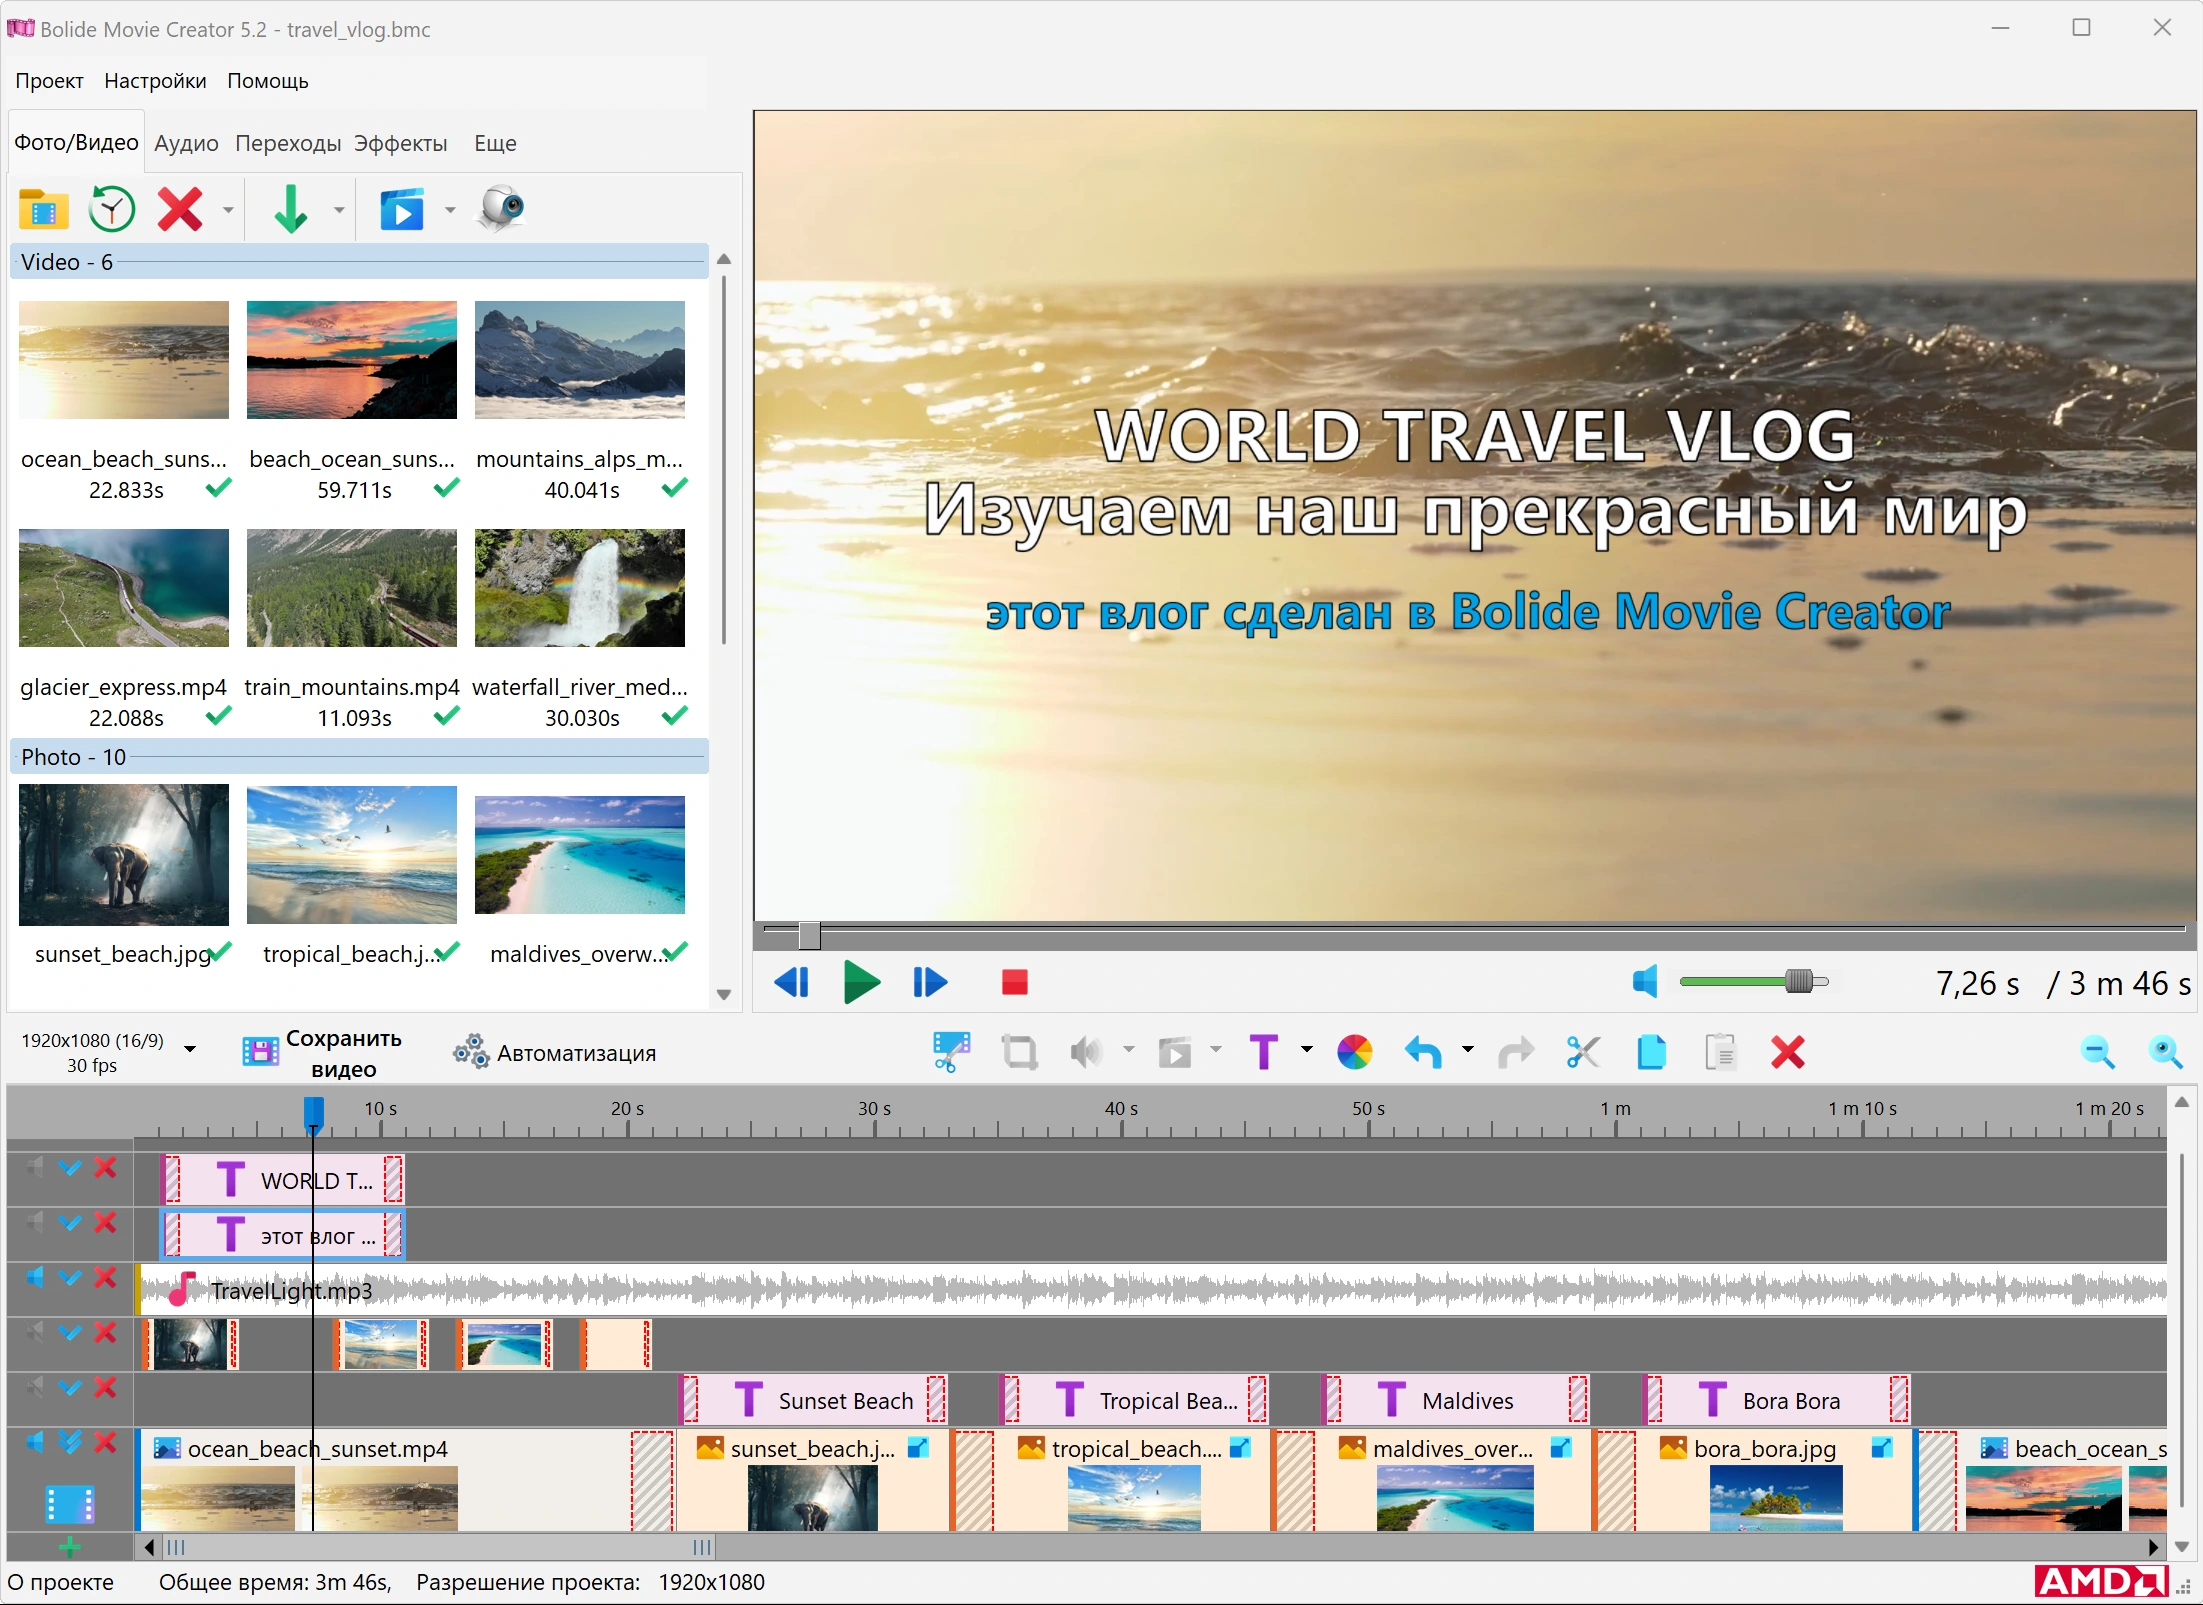This screenshot has width=2203, height=1605.
Task: Expand the undo history dropdown arrow
Action: tap(1468, 1050)
